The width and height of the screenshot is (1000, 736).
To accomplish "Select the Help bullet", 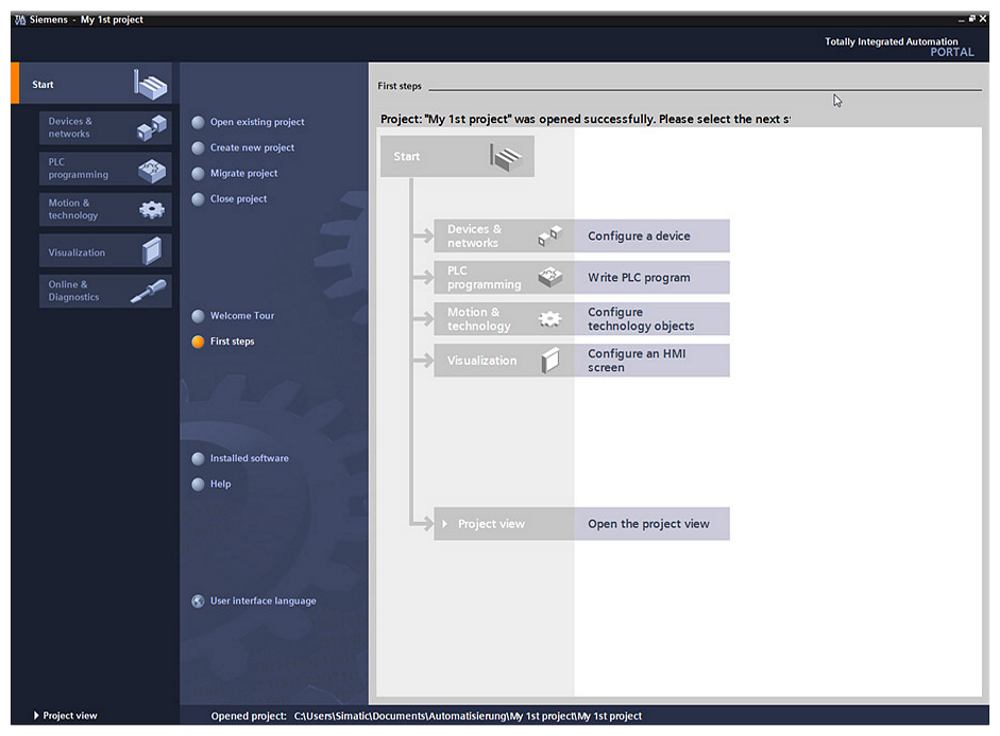I will 198,484.
